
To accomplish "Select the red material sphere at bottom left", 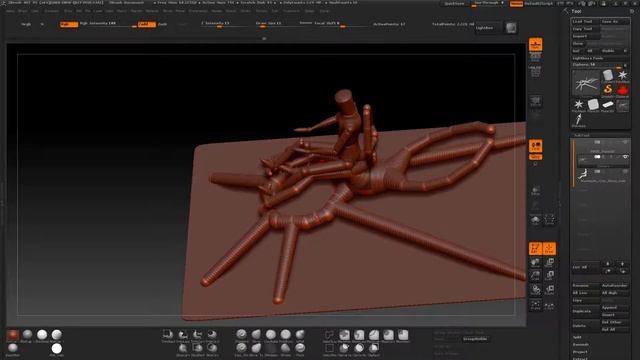I will (13, 336).
